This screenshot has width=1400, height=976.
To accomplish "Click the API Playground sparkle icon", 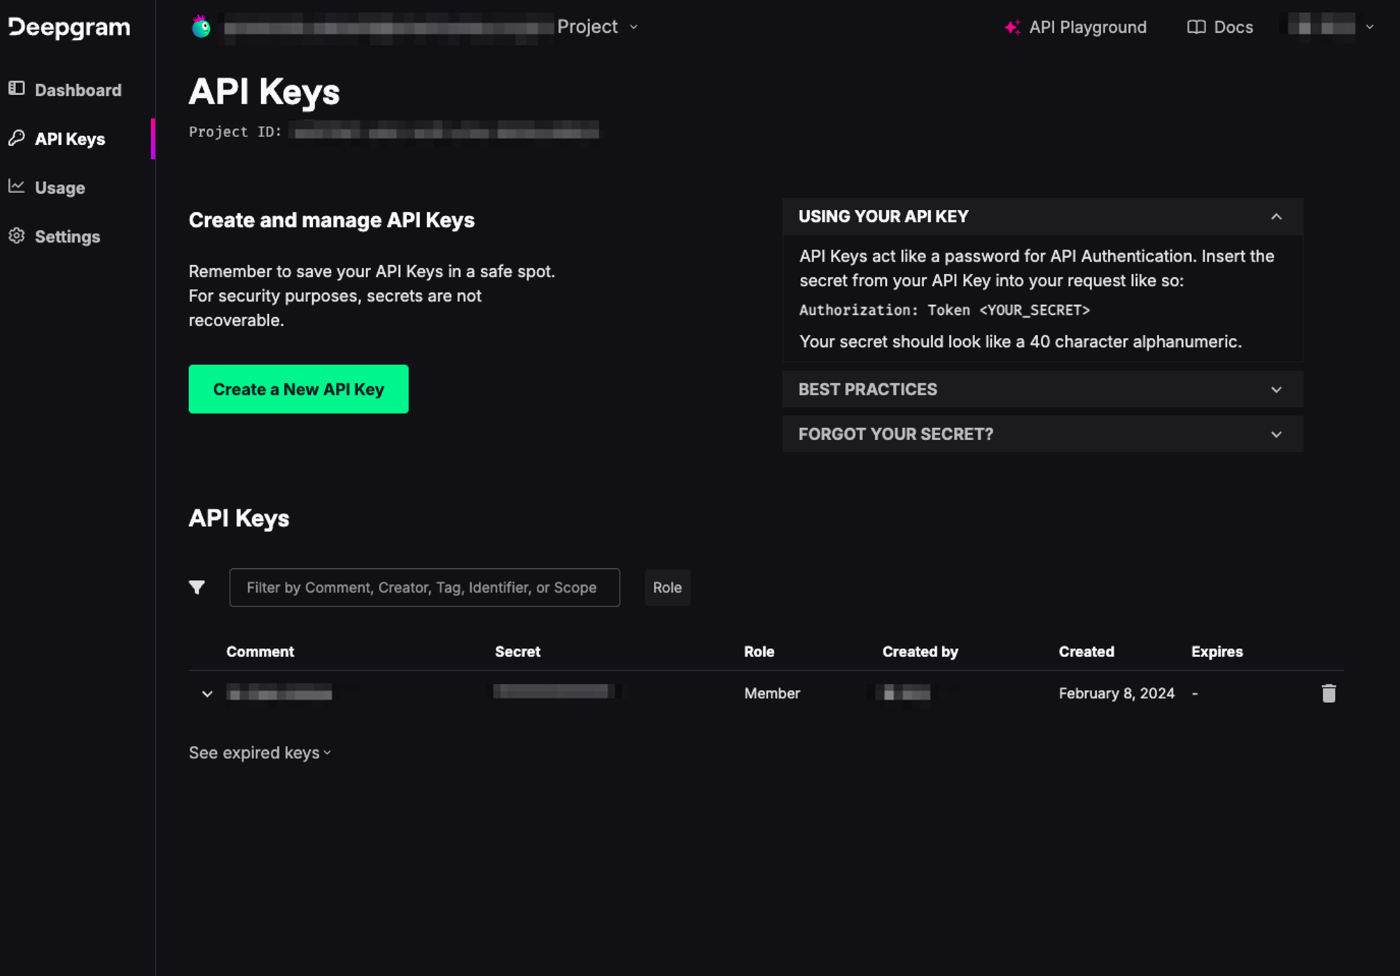I will tap(1012, 27).
